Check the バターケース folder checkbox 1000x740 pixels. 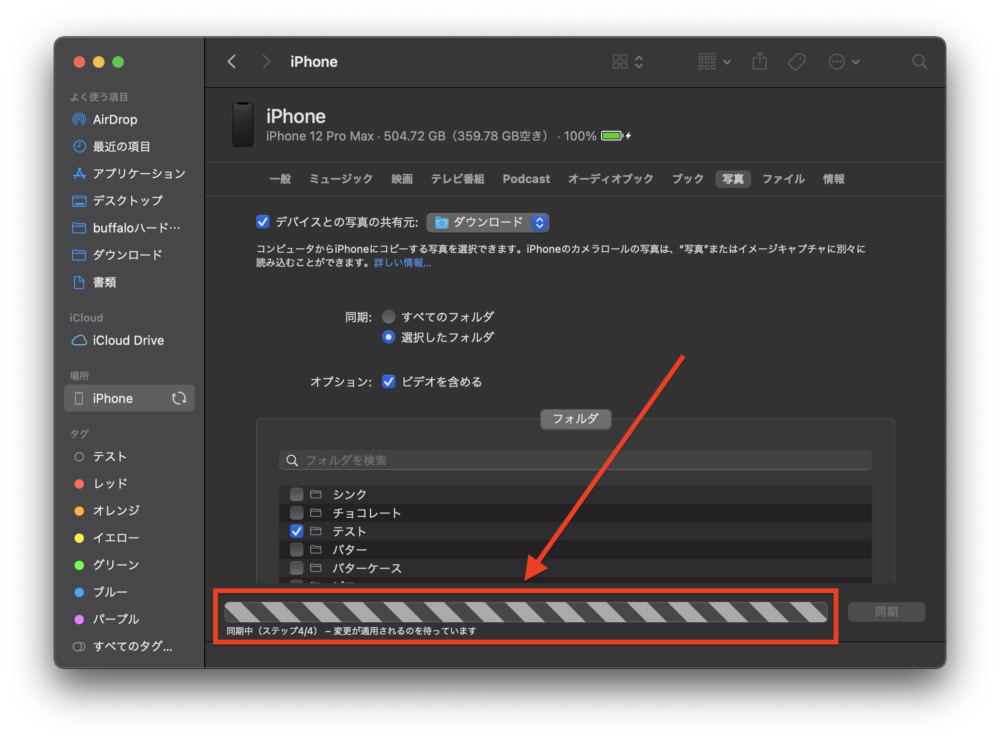(x=297, y=568)
